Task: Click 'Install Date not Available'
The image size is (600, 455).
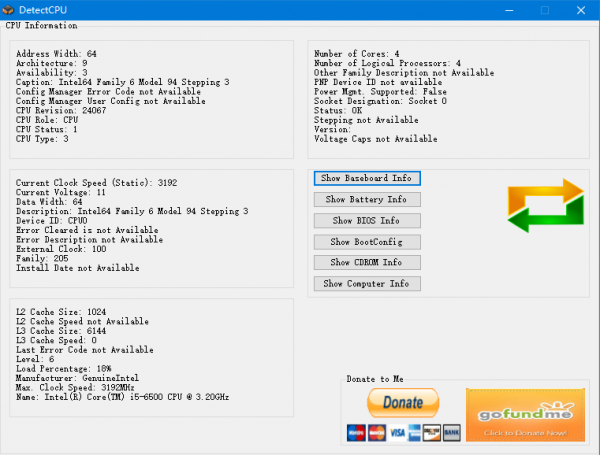Action: [78, 268]
